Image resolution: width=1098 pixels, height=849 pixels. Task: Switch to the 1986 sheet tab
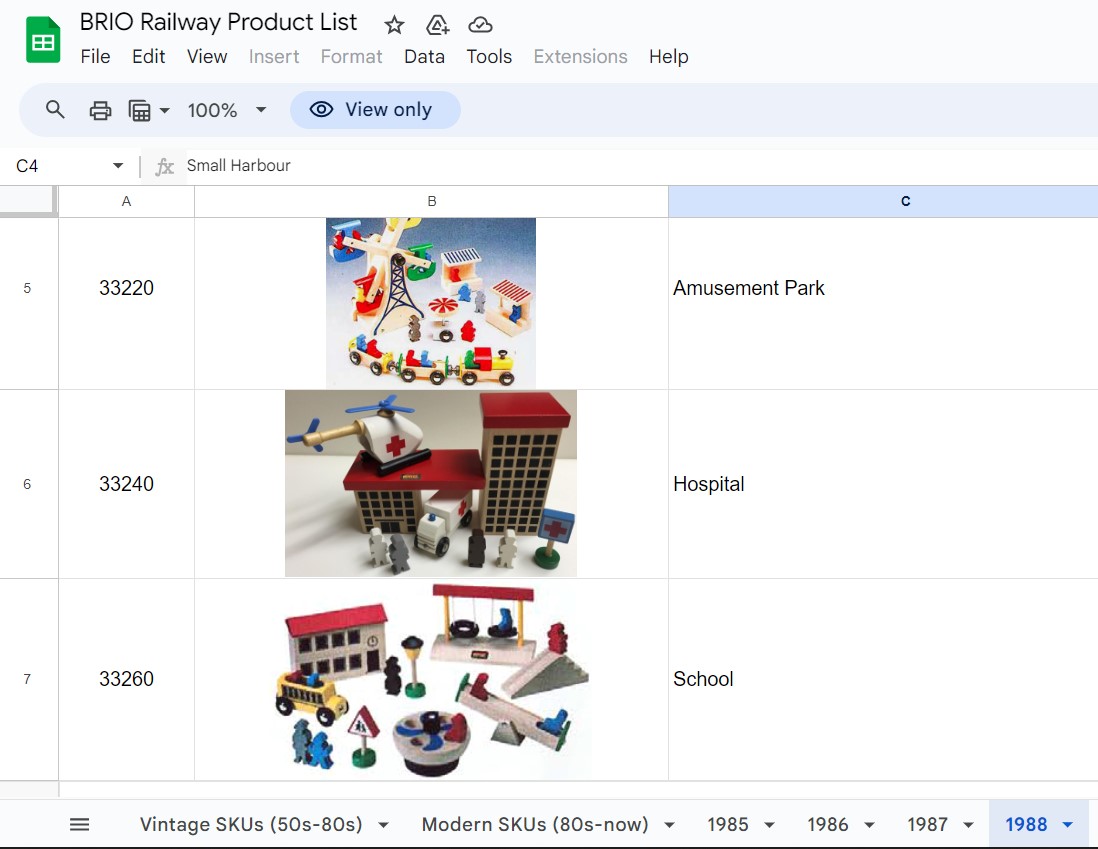827,824
